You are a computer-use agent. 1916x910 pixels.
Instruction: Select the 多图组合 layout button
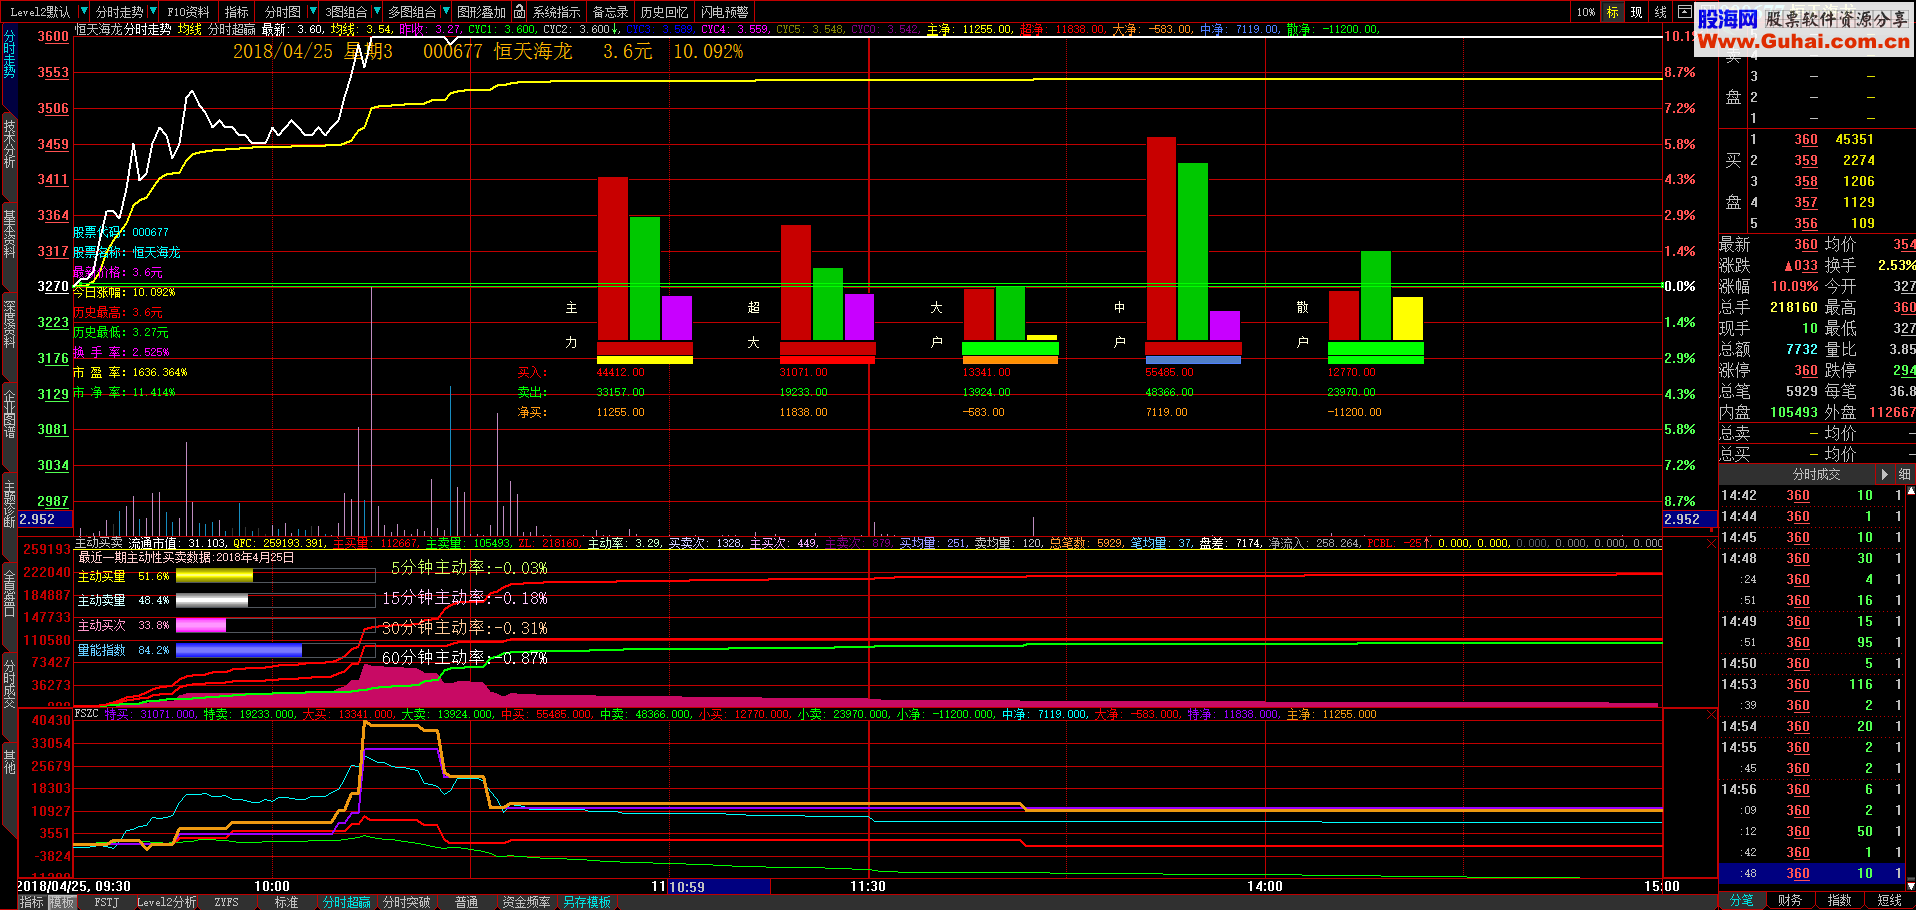[x=412, y=12]
